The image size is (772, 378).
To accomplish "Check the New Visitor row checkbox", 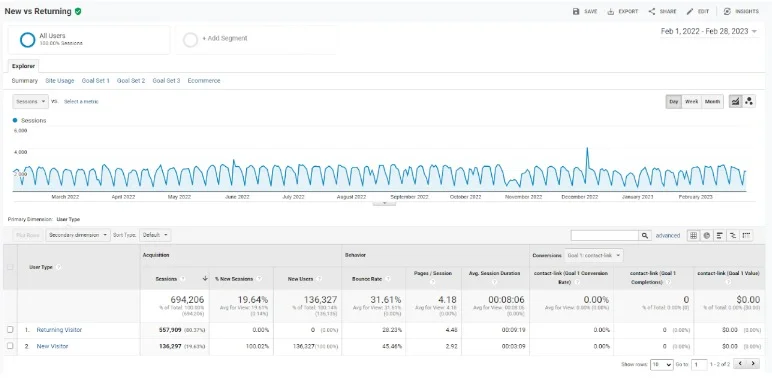I will point(10,346).
